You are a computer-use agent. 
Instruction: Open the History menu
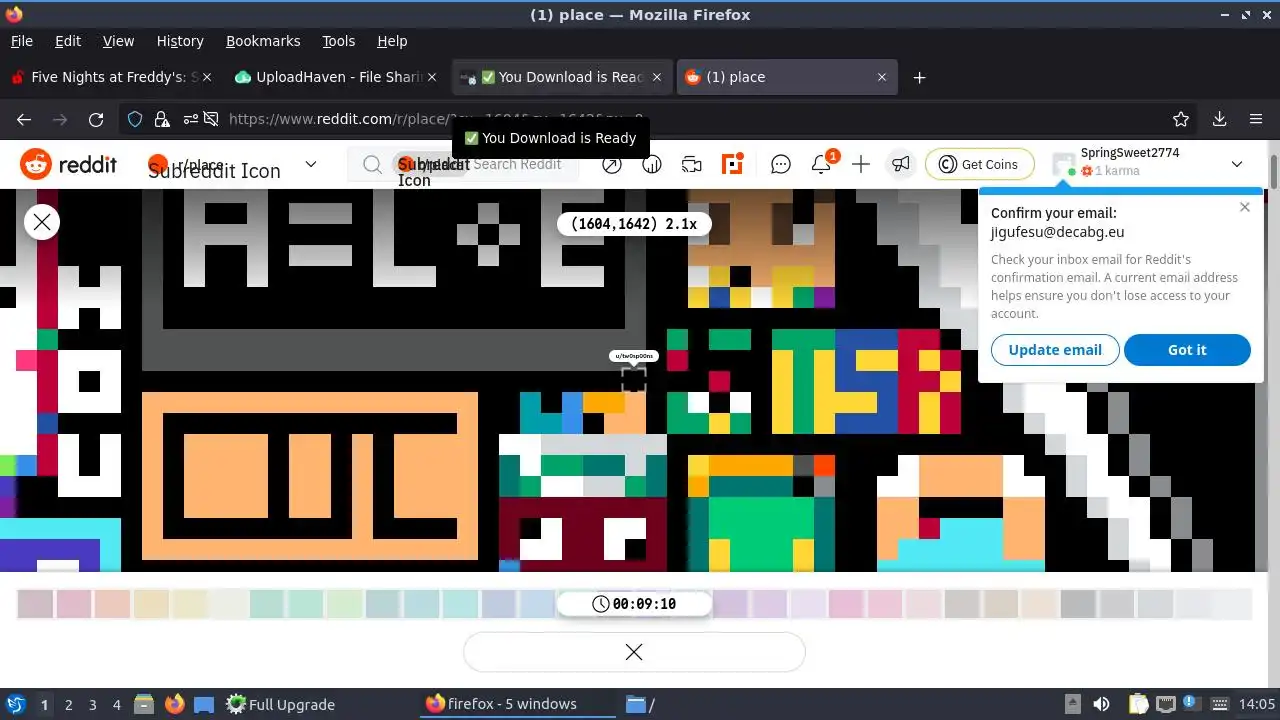180,41
